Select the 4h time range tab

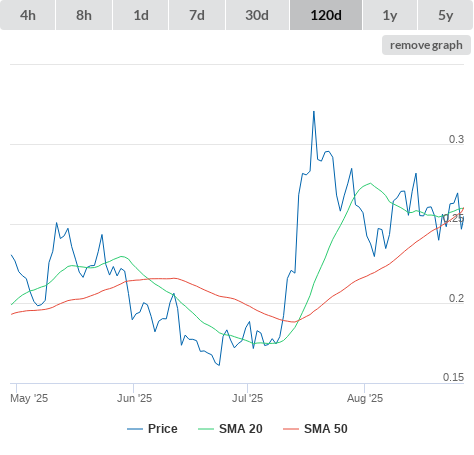[28, 15]
